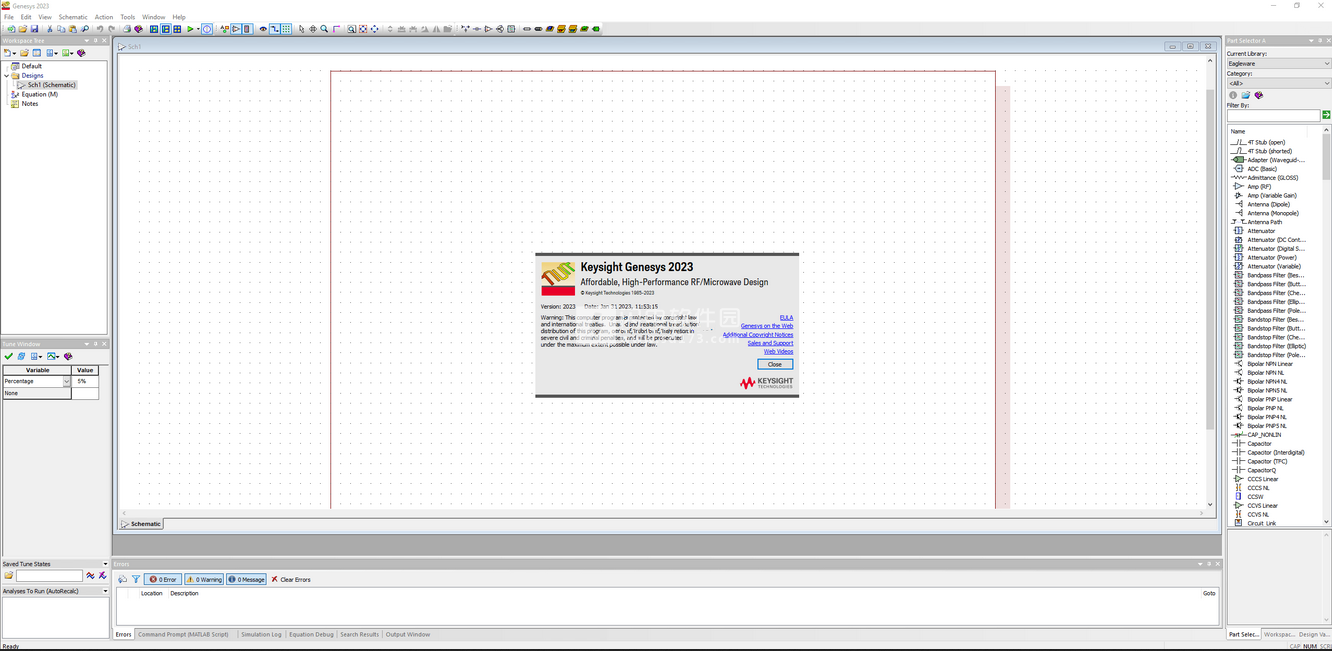Open the Part Selector panel menu arrow
The width and height of the screenshot is (1332, 651).
[1311, 41]
